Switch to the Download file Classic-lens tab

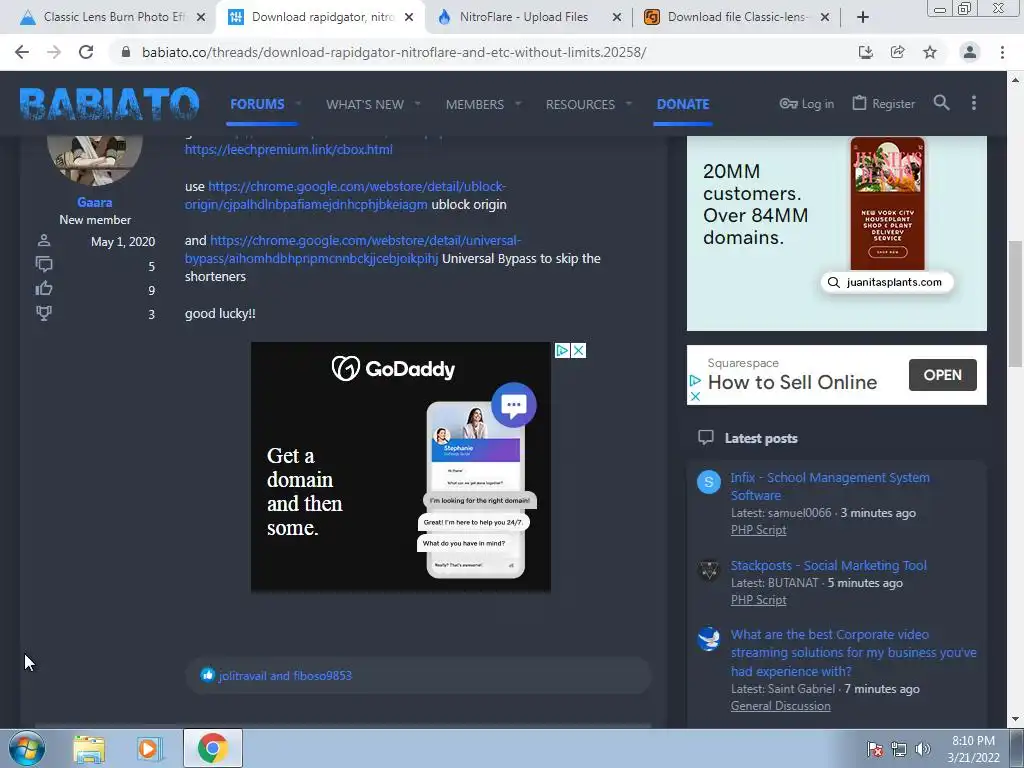[x=735, y=17]
